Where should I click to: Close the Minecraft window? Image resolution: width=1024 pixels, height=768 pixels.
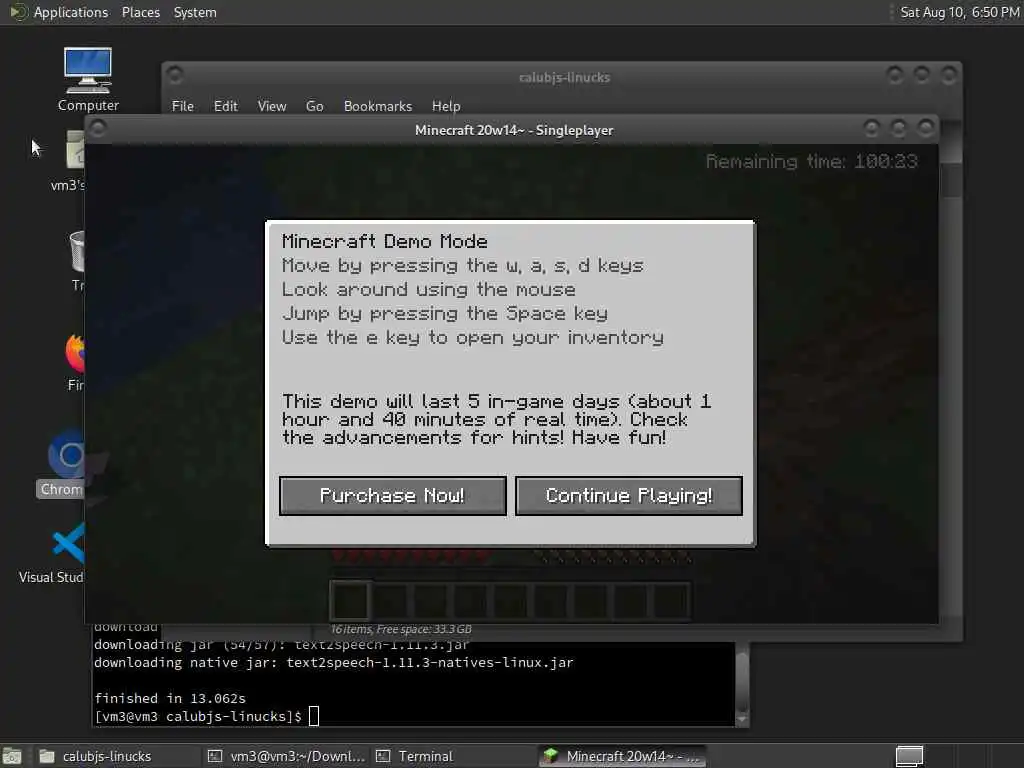[925, 128]
